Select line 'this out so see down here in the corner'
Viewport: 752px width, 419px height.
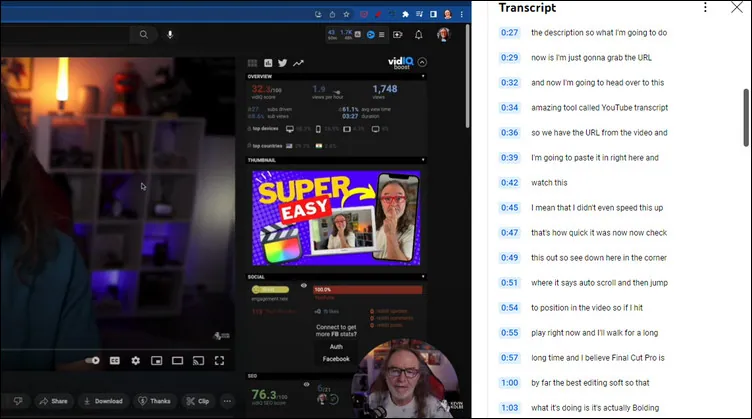coord(599,257)
